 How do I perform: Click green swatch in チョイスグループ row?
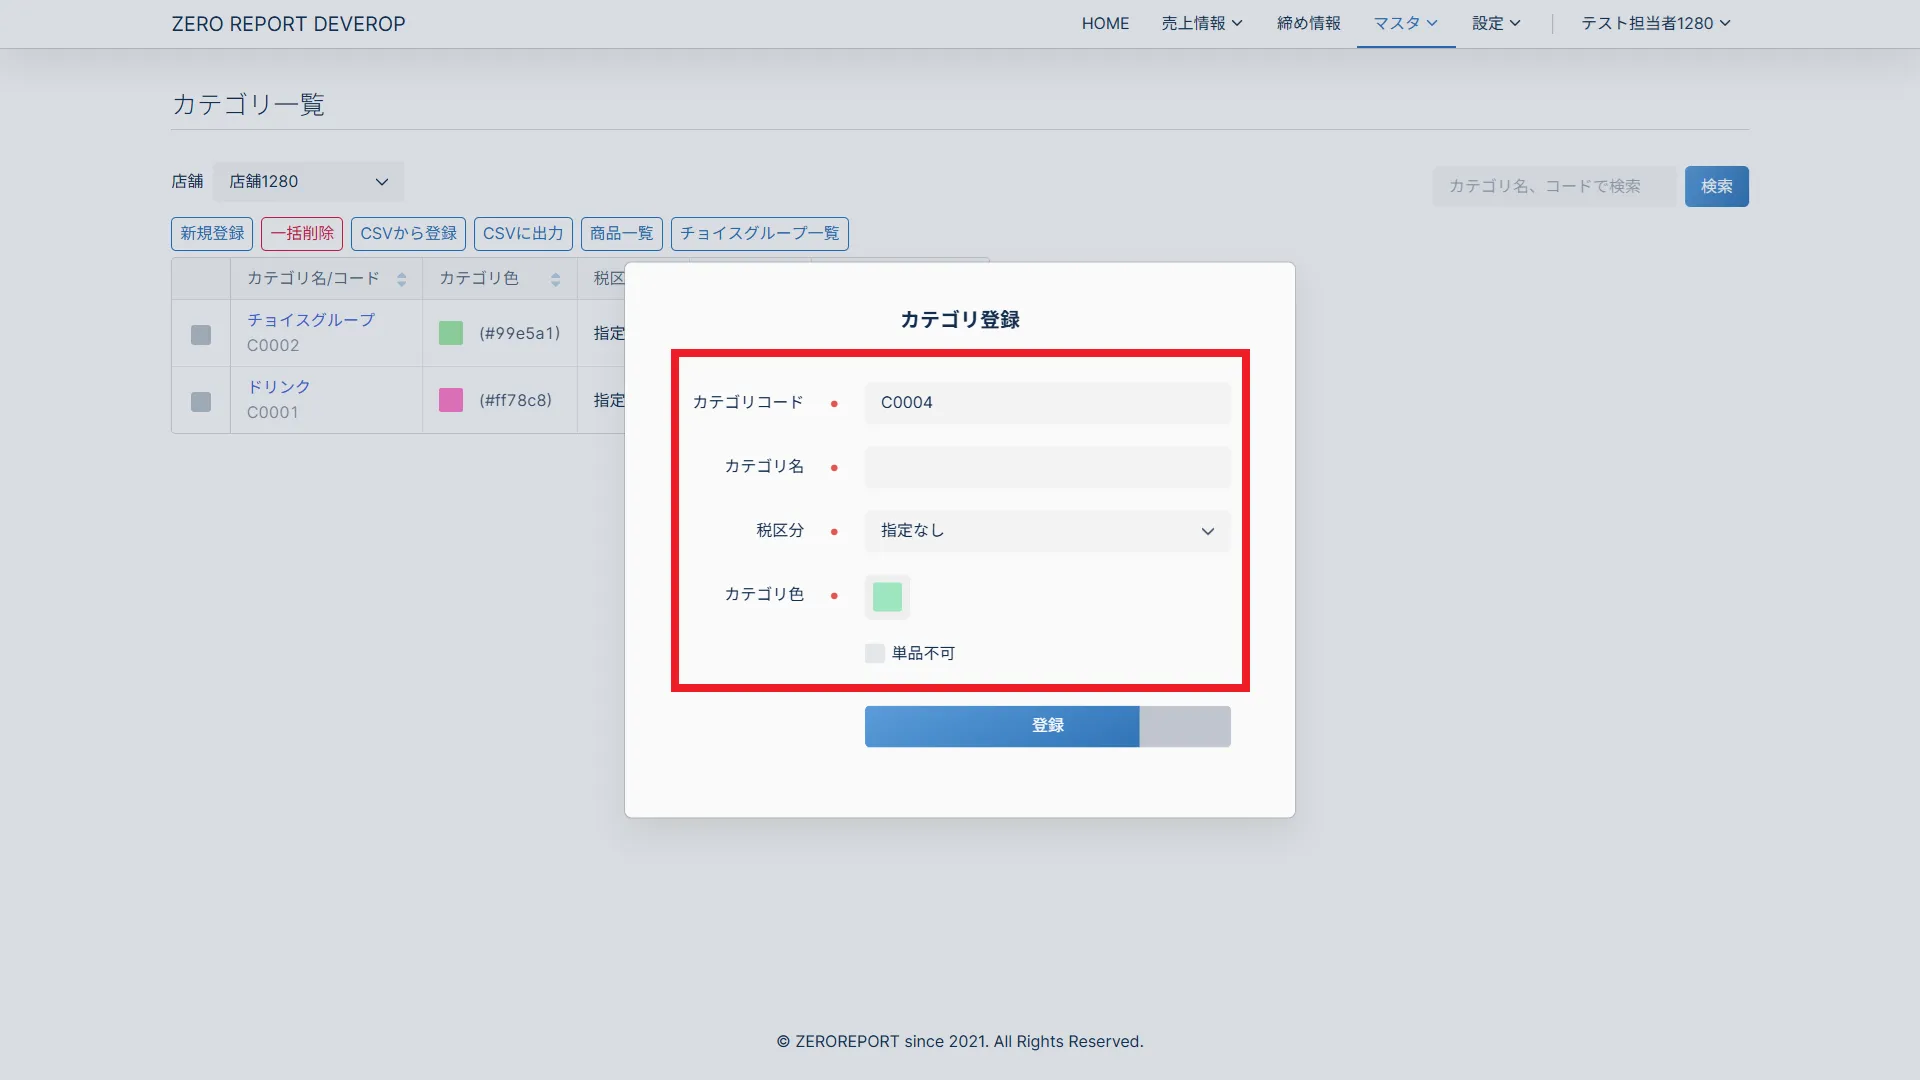[451, 333]
